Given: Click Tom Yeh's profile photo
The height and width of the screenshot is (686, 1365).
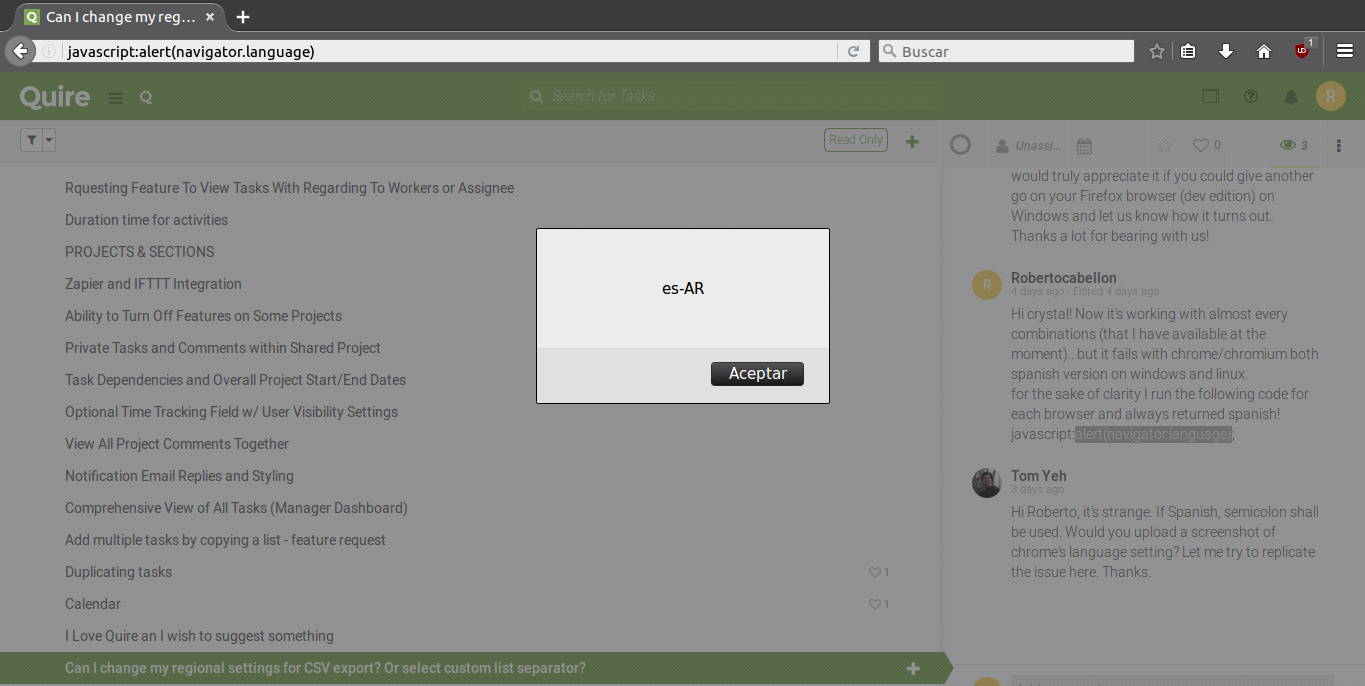Looking at the screenshot, I should point(987,482).
